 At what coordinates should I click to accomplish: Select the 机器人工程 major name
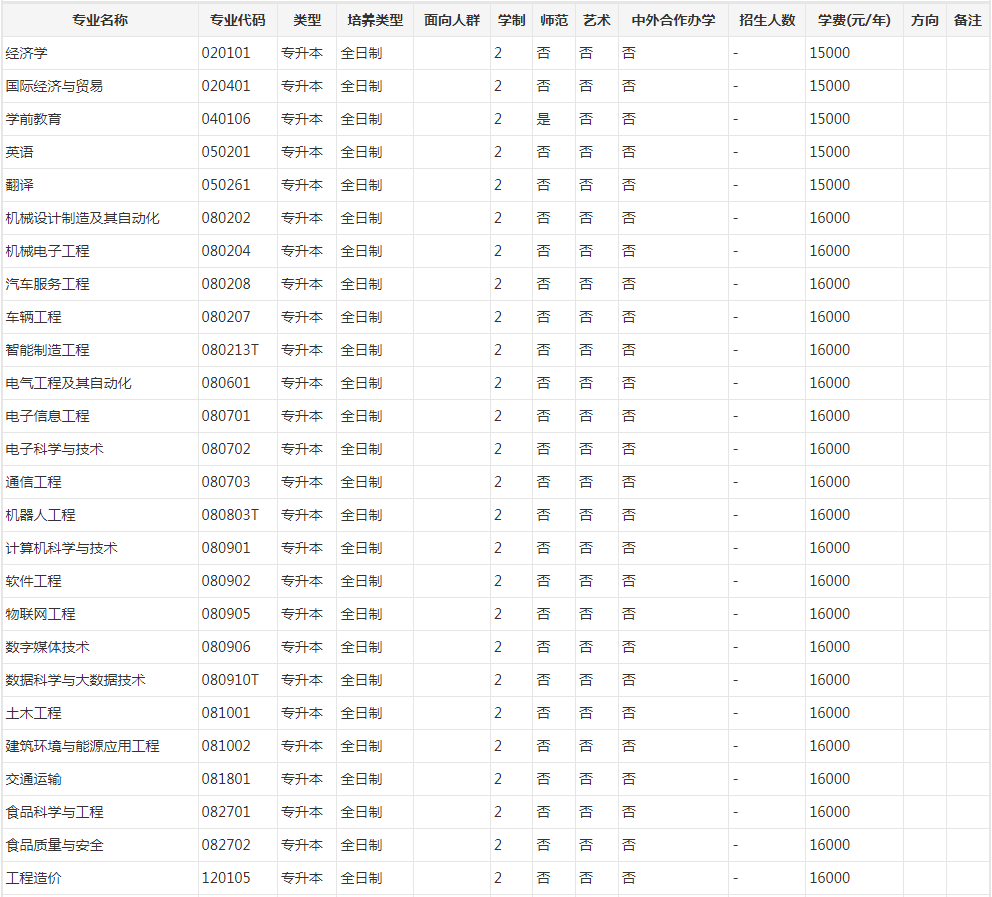(40, 515)
